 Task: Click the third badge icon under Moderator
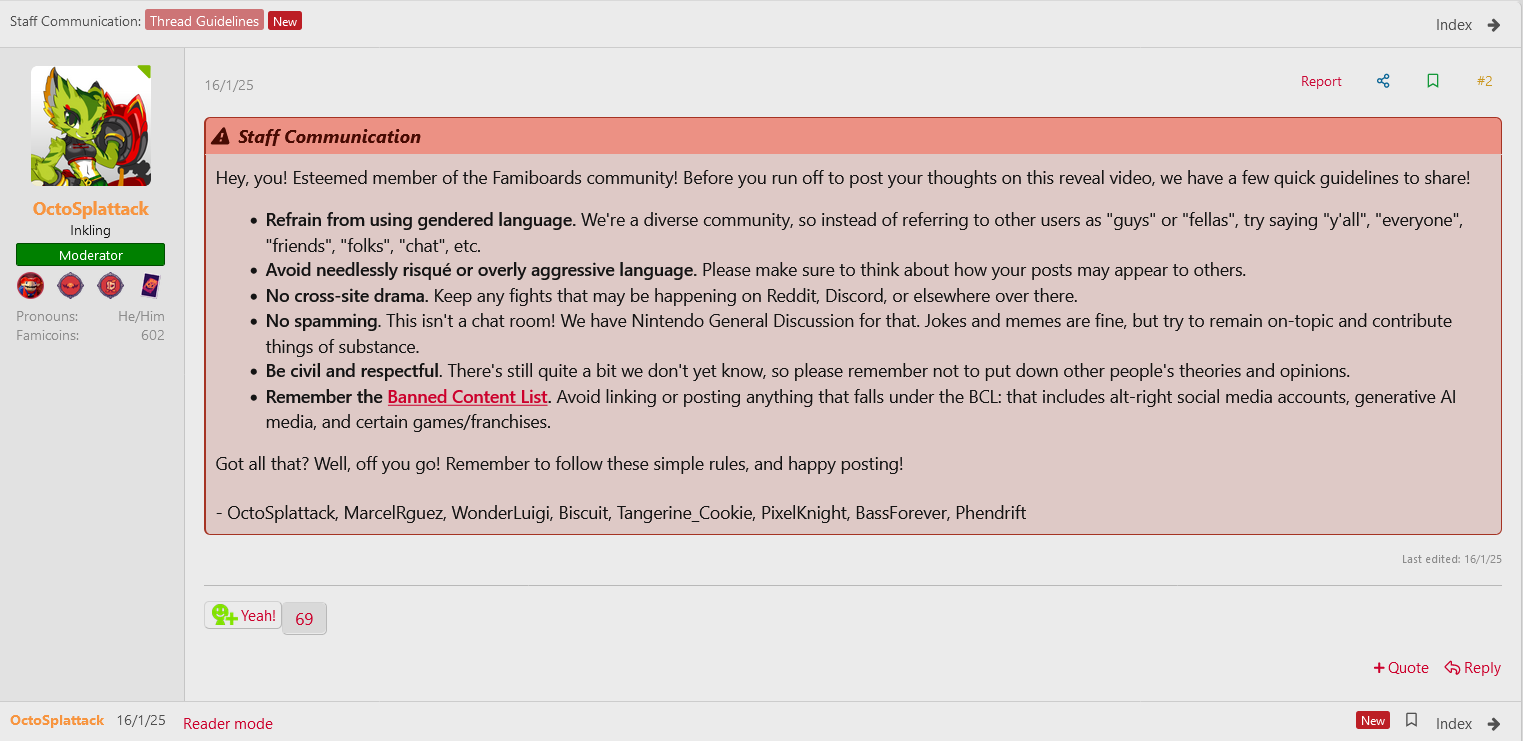pyautogui.click(x=110, y=286)
